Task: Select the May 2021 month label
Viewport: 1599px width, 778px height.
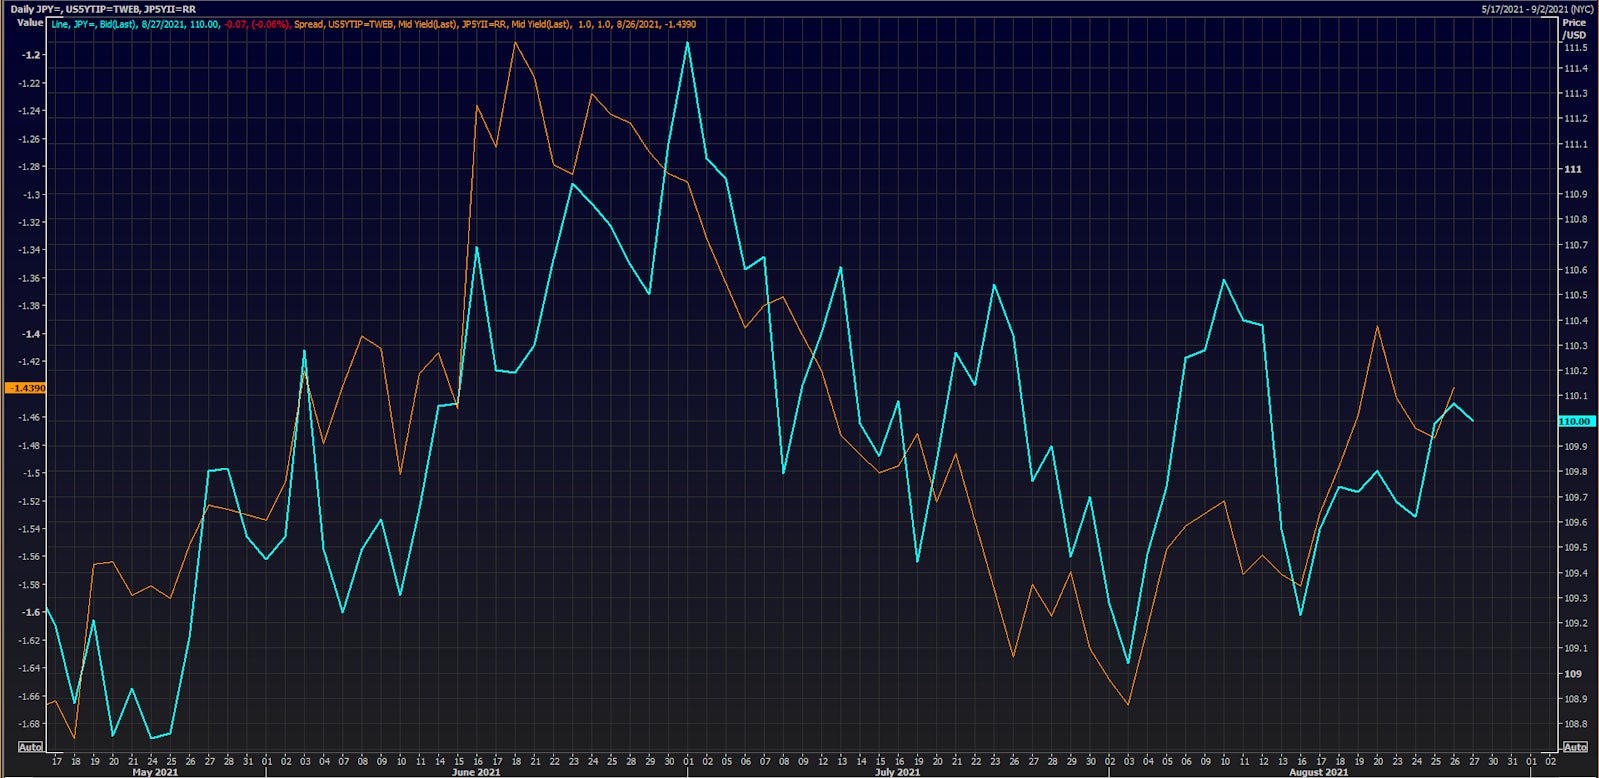Action: point(155,772)
